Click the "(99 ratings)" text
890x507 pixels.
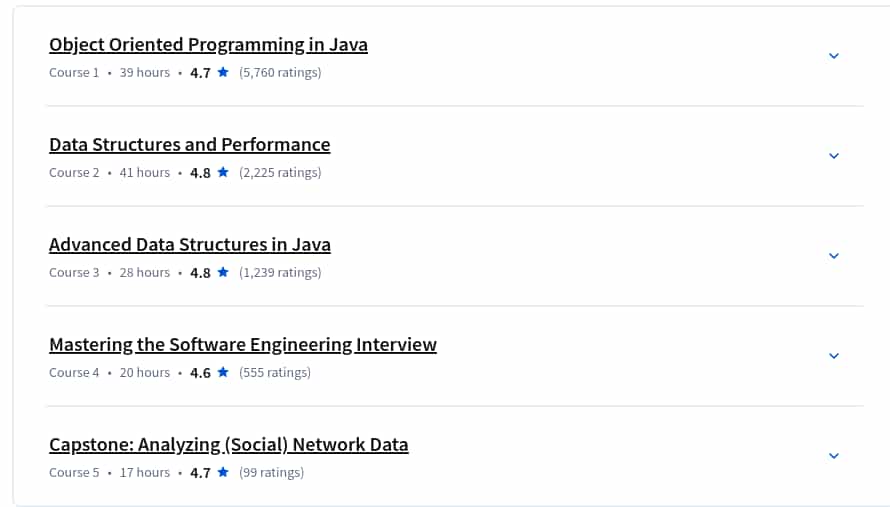[271, 472]
